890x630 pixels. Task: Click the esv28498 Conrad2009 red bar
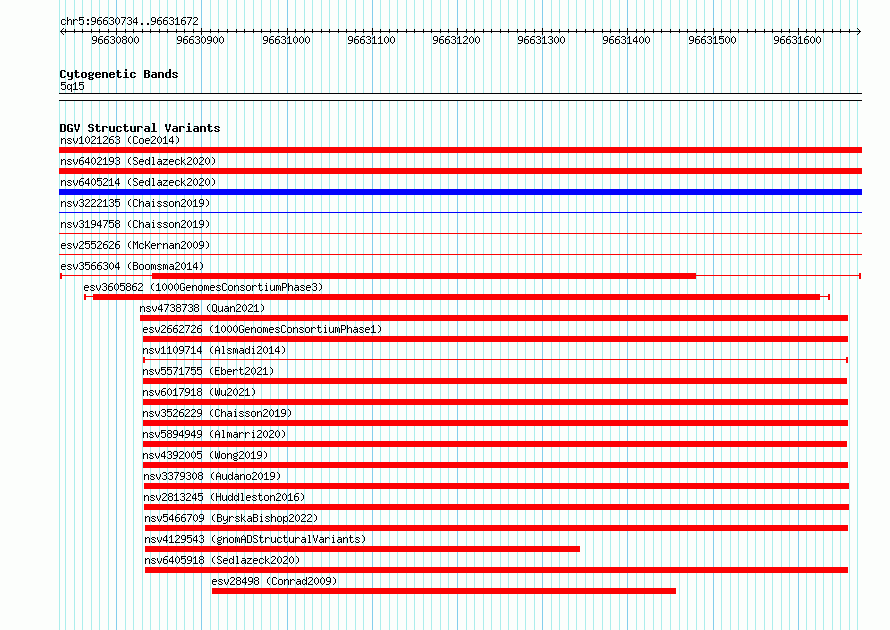pyautogui.click(x=444, y=591)
